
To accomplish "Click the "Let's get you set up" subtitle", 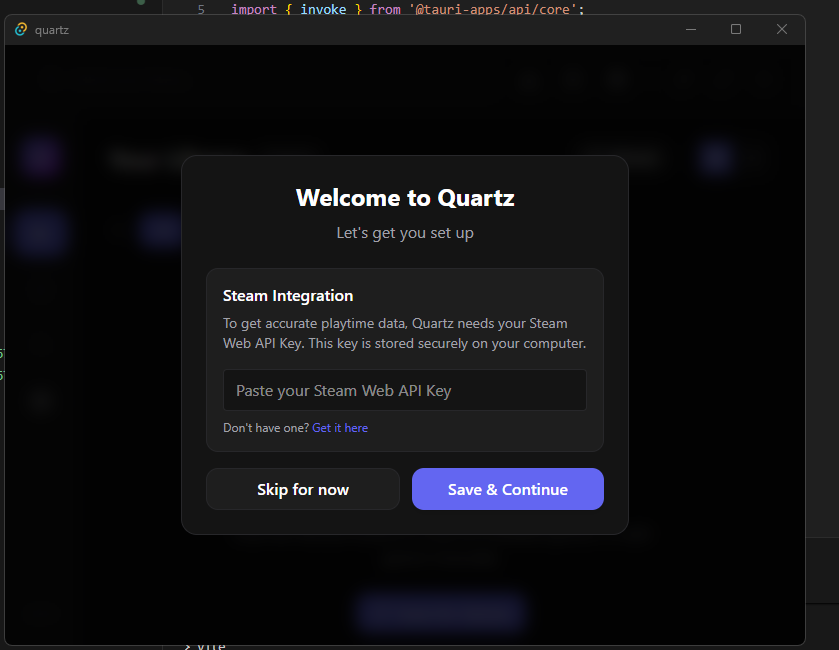I will click(405, 233).
